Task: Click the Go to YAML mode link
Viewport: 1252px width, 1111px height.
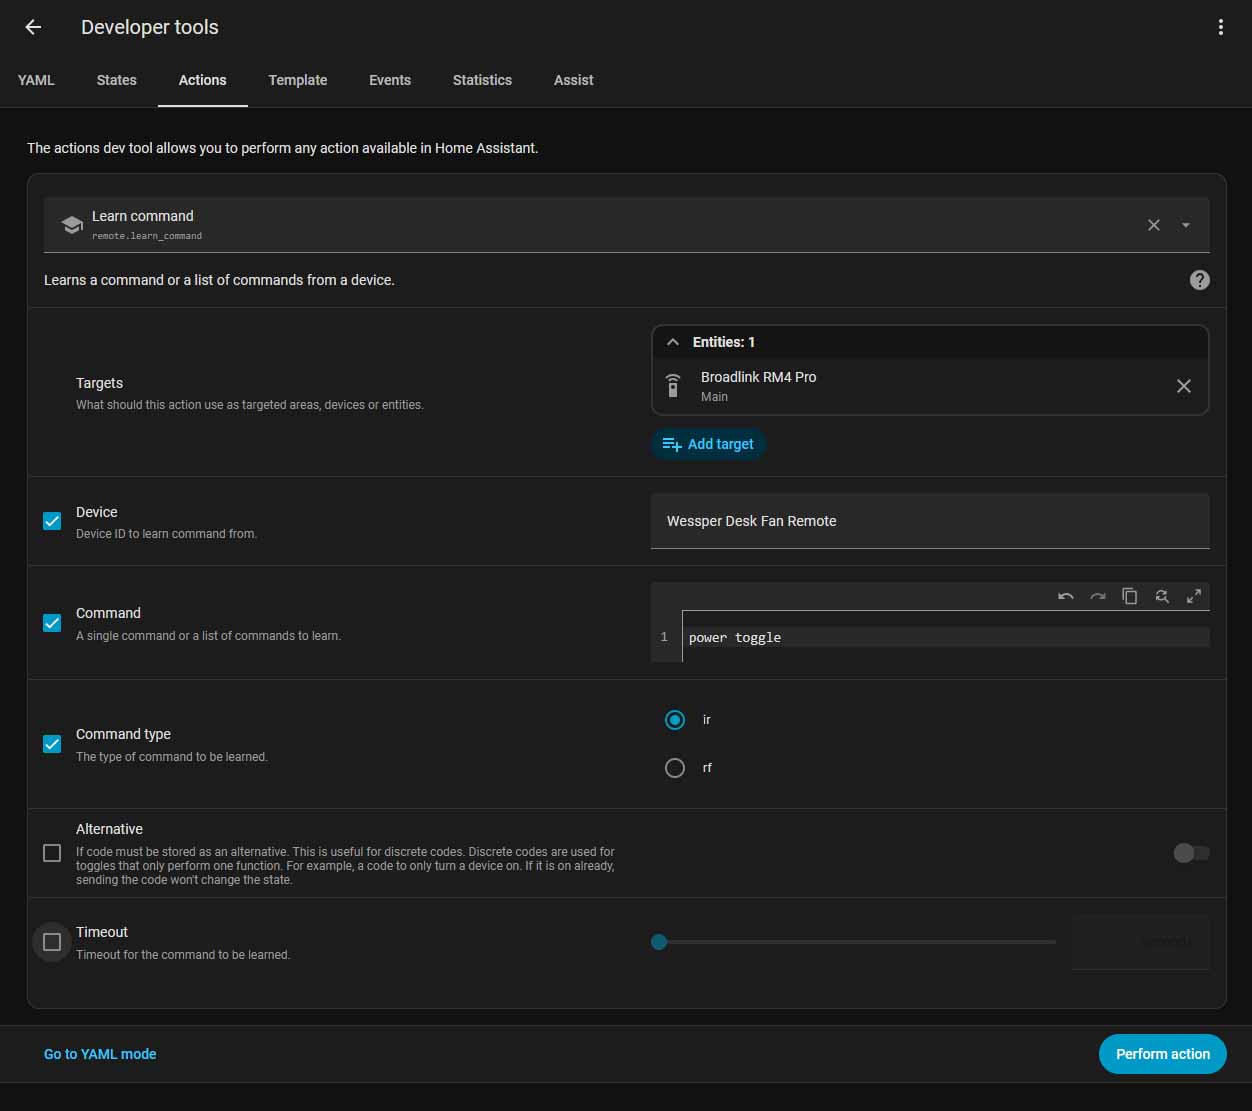Action: (x=100, y=1054)
